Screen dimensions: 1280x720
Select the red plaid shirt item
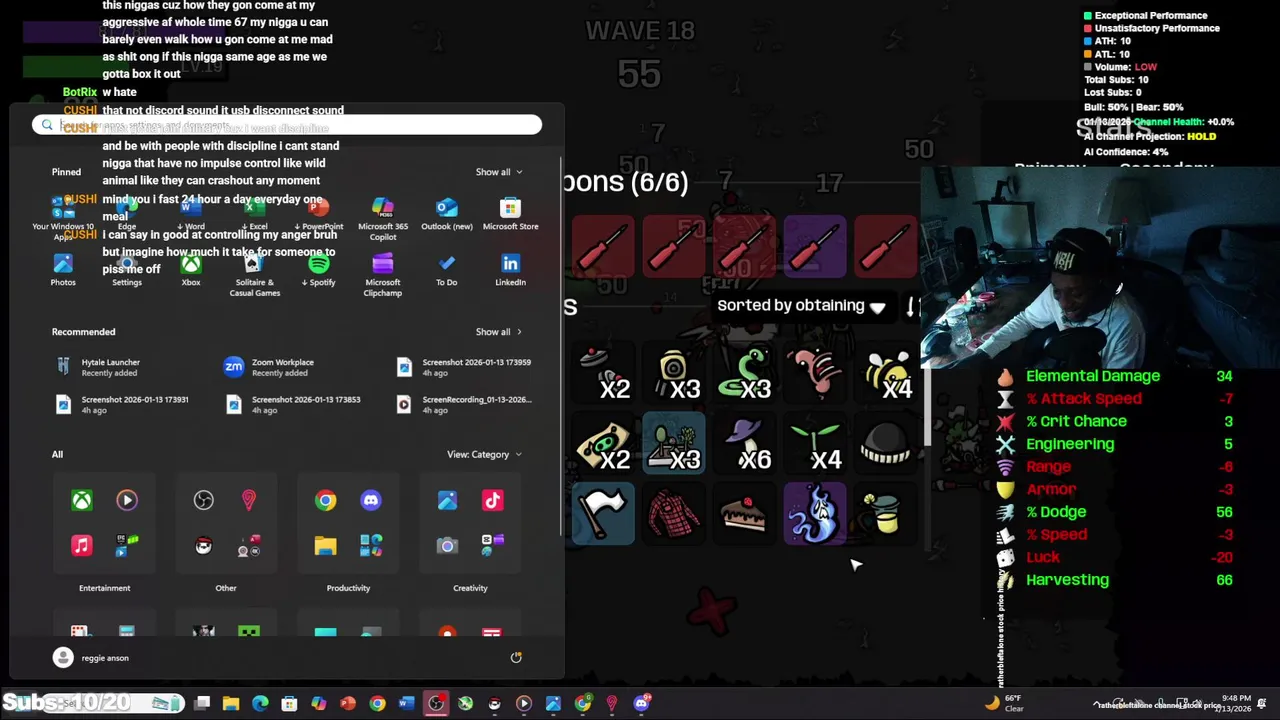coord(674,514)
